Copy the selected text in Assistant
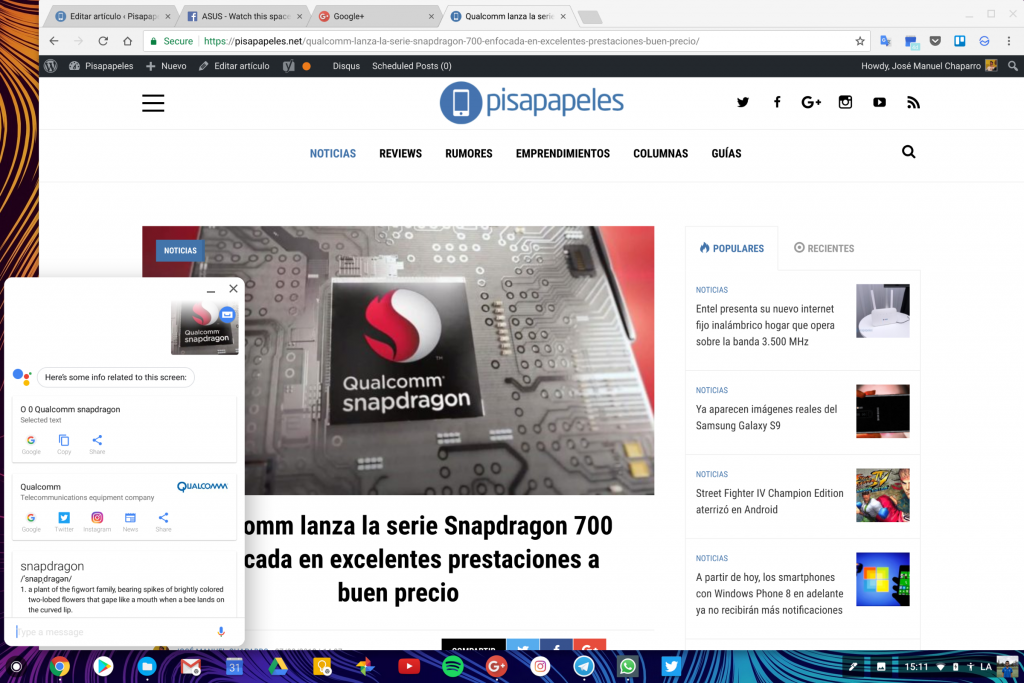The width and height of the screenshot is (1024, 683). pyautogui.click(x=64, y=444)
